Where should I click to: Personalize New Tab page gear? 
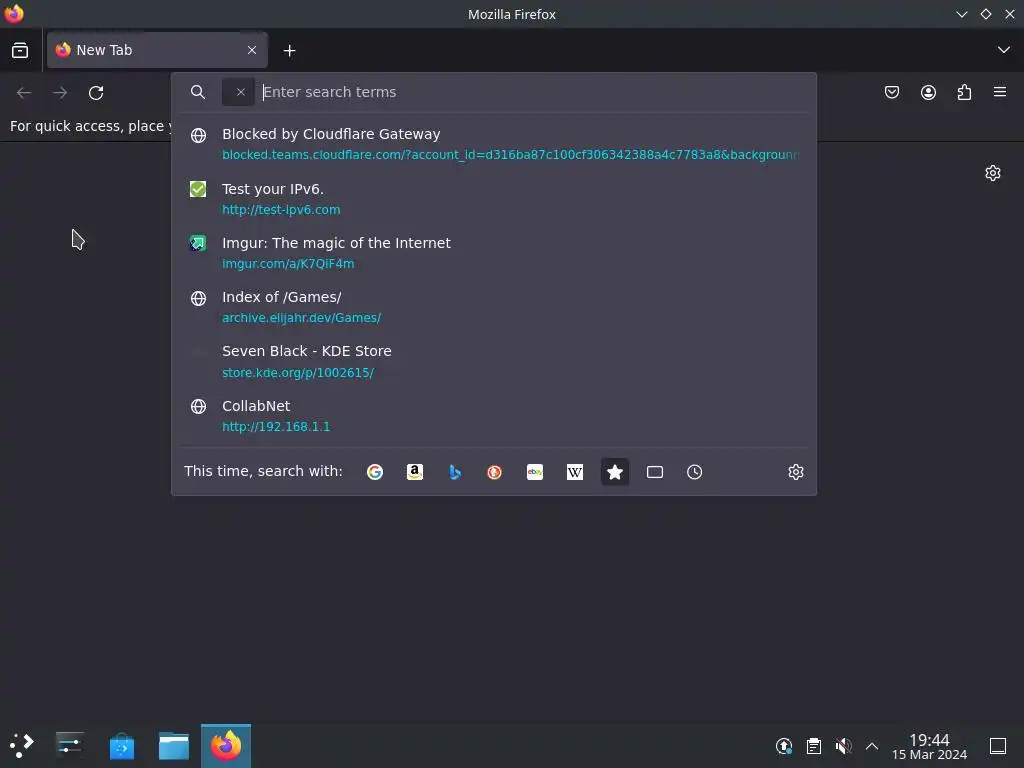(x=993, y=173)
